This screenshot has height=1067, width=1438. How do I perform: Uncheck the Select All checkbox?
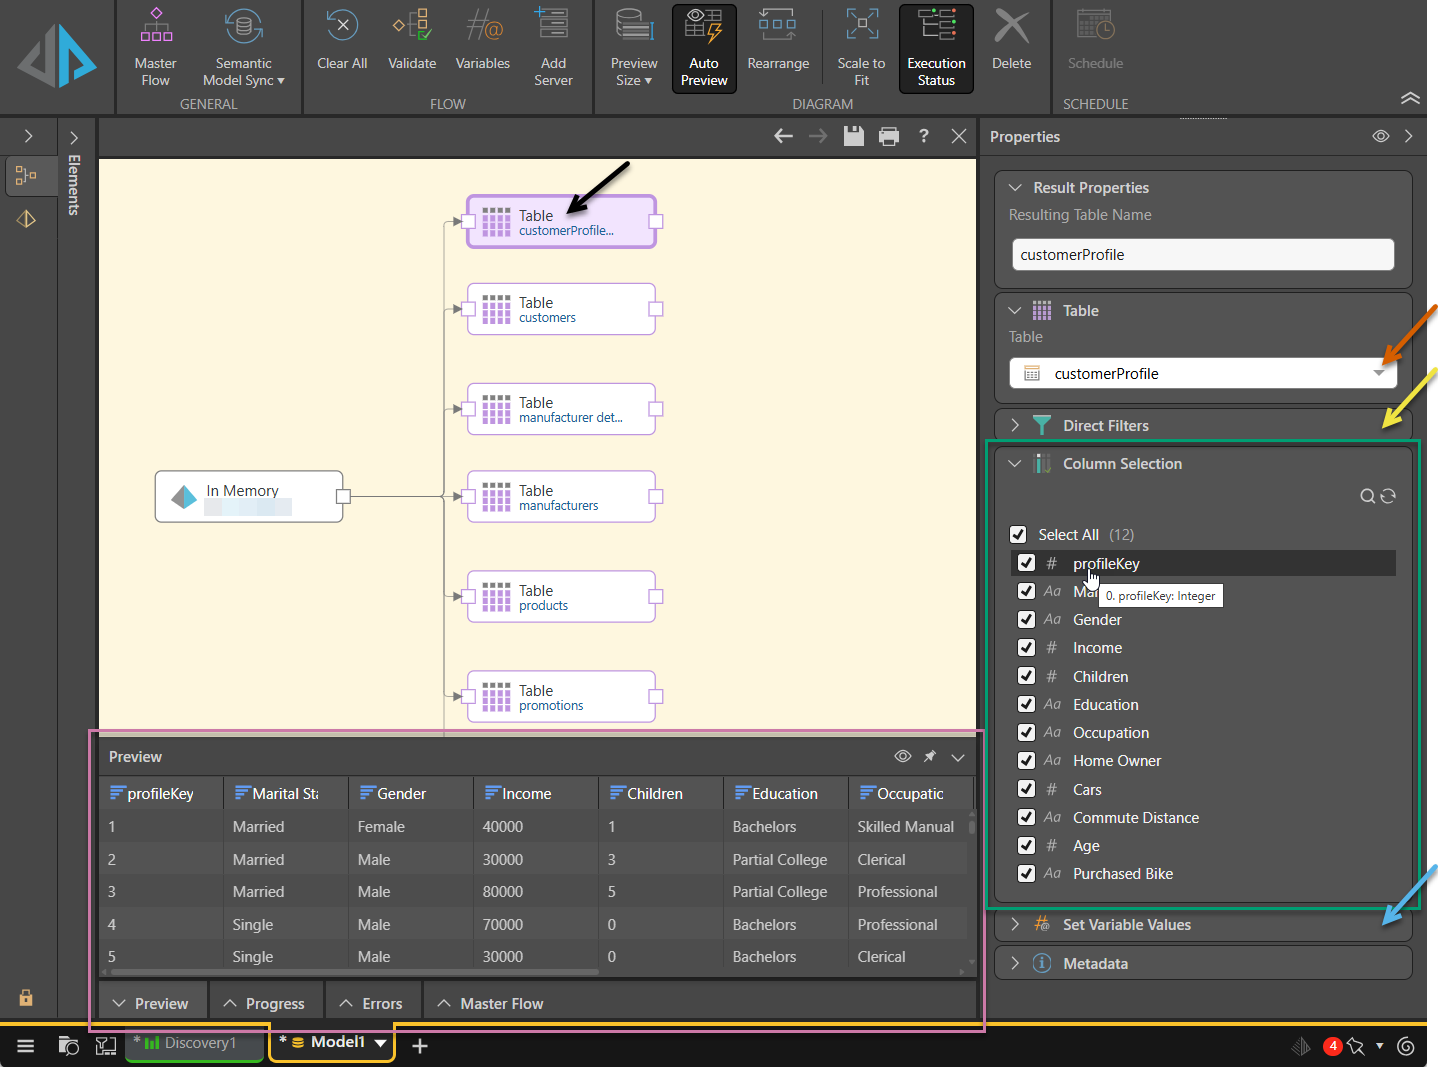[1018, 534]
